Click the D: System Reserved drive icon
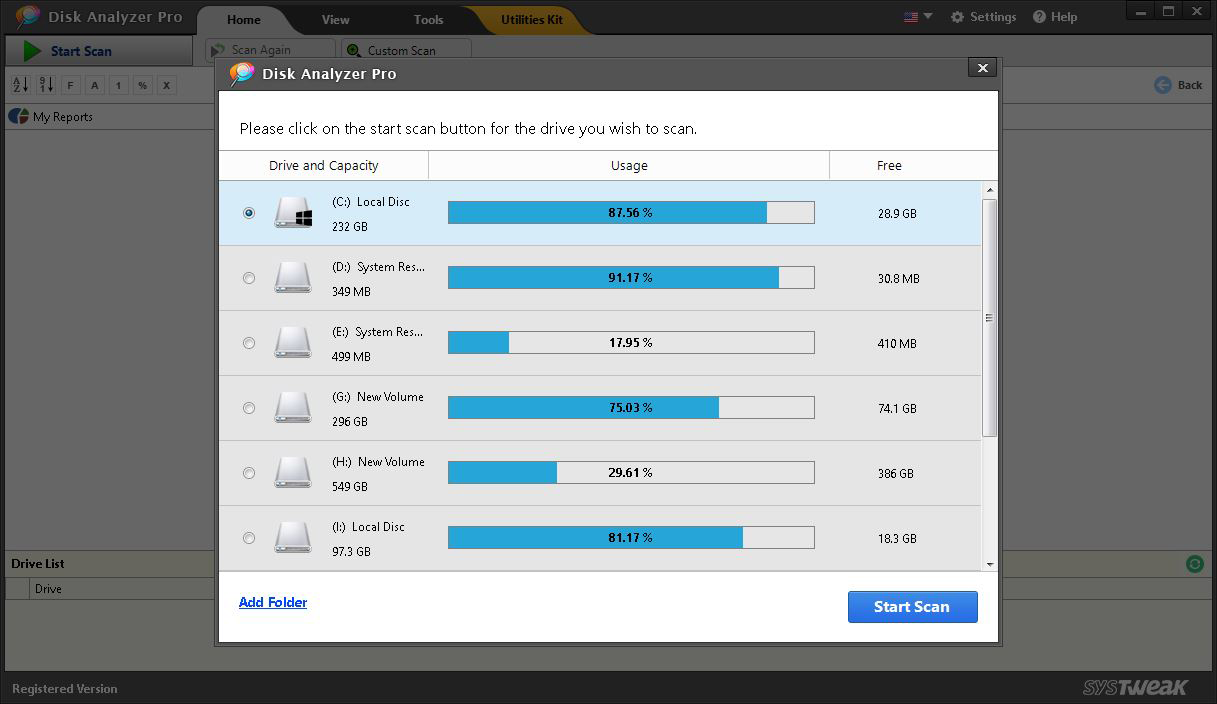Viewport: 1217px width, 704px height. (293, 277)
